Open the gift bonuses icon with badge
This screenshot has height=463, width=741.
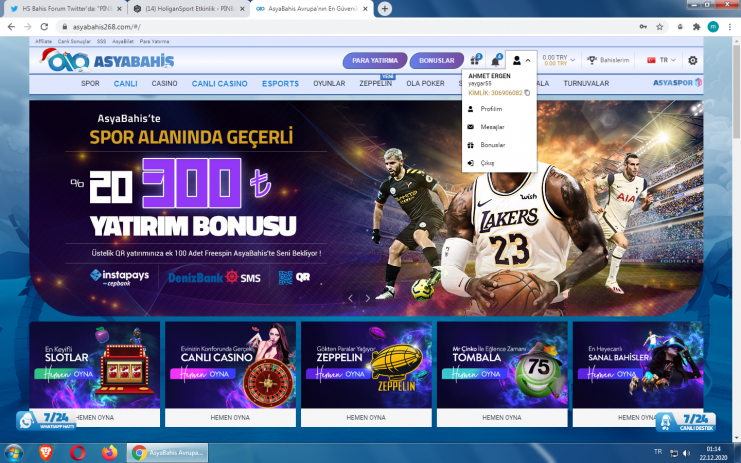click(x=475, y=60)
